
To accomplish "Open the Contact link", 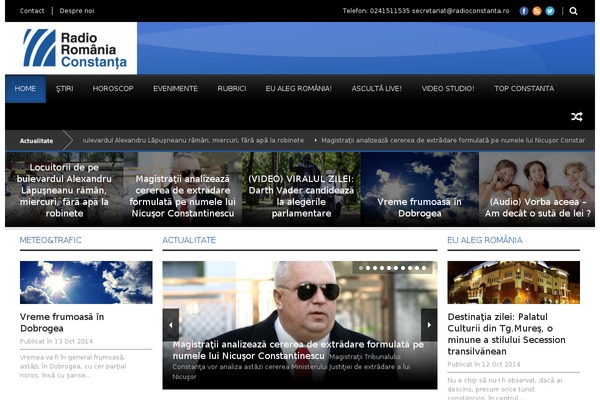I will pyautogui.click(x=32, y=11).
